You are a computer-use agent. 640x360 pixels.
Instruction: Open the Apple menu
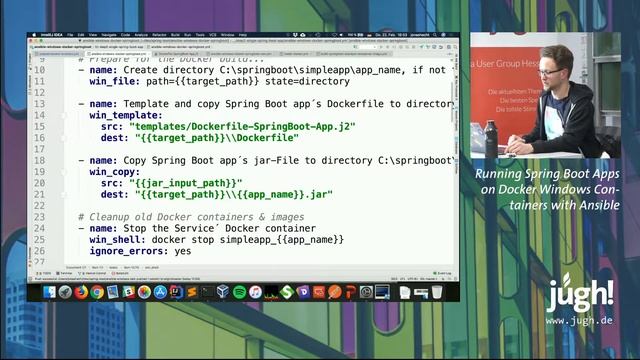(34, 35)
